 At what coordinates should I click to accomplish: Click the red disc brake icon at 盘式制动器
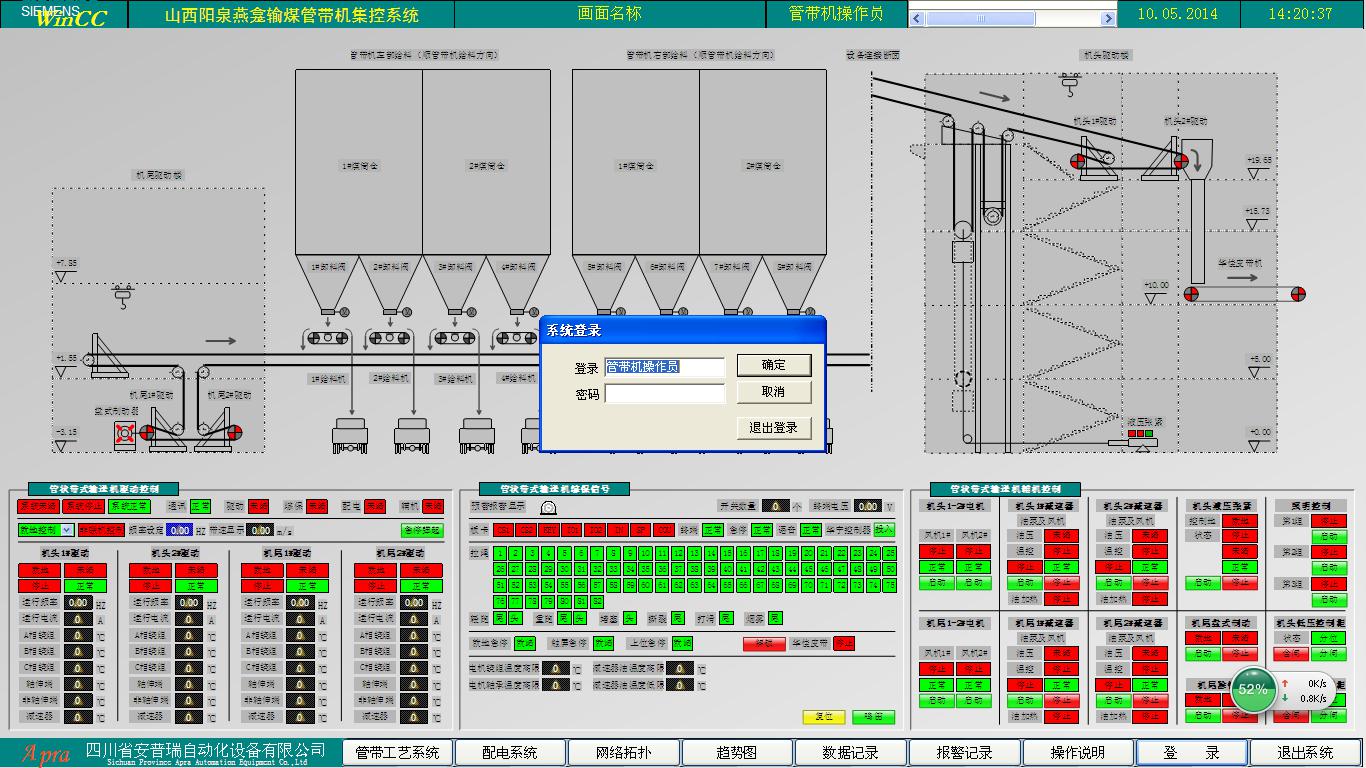point(125,433)
